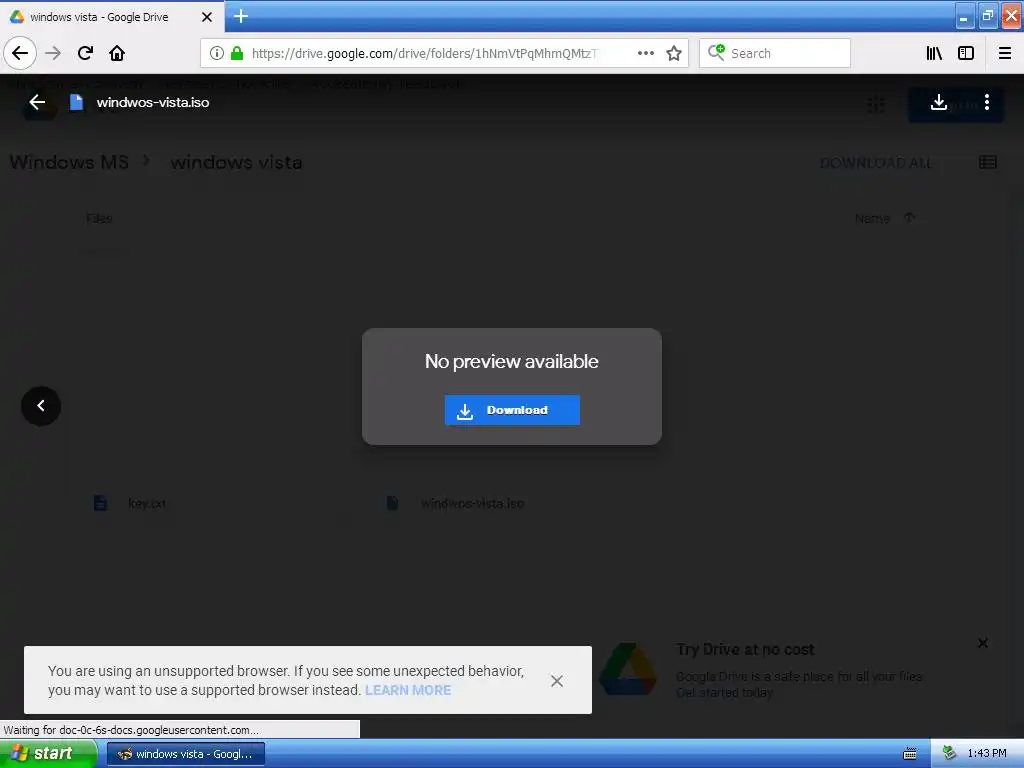1024x768 pixels.
Task: Click the Name sort column header
Action: 872,218
